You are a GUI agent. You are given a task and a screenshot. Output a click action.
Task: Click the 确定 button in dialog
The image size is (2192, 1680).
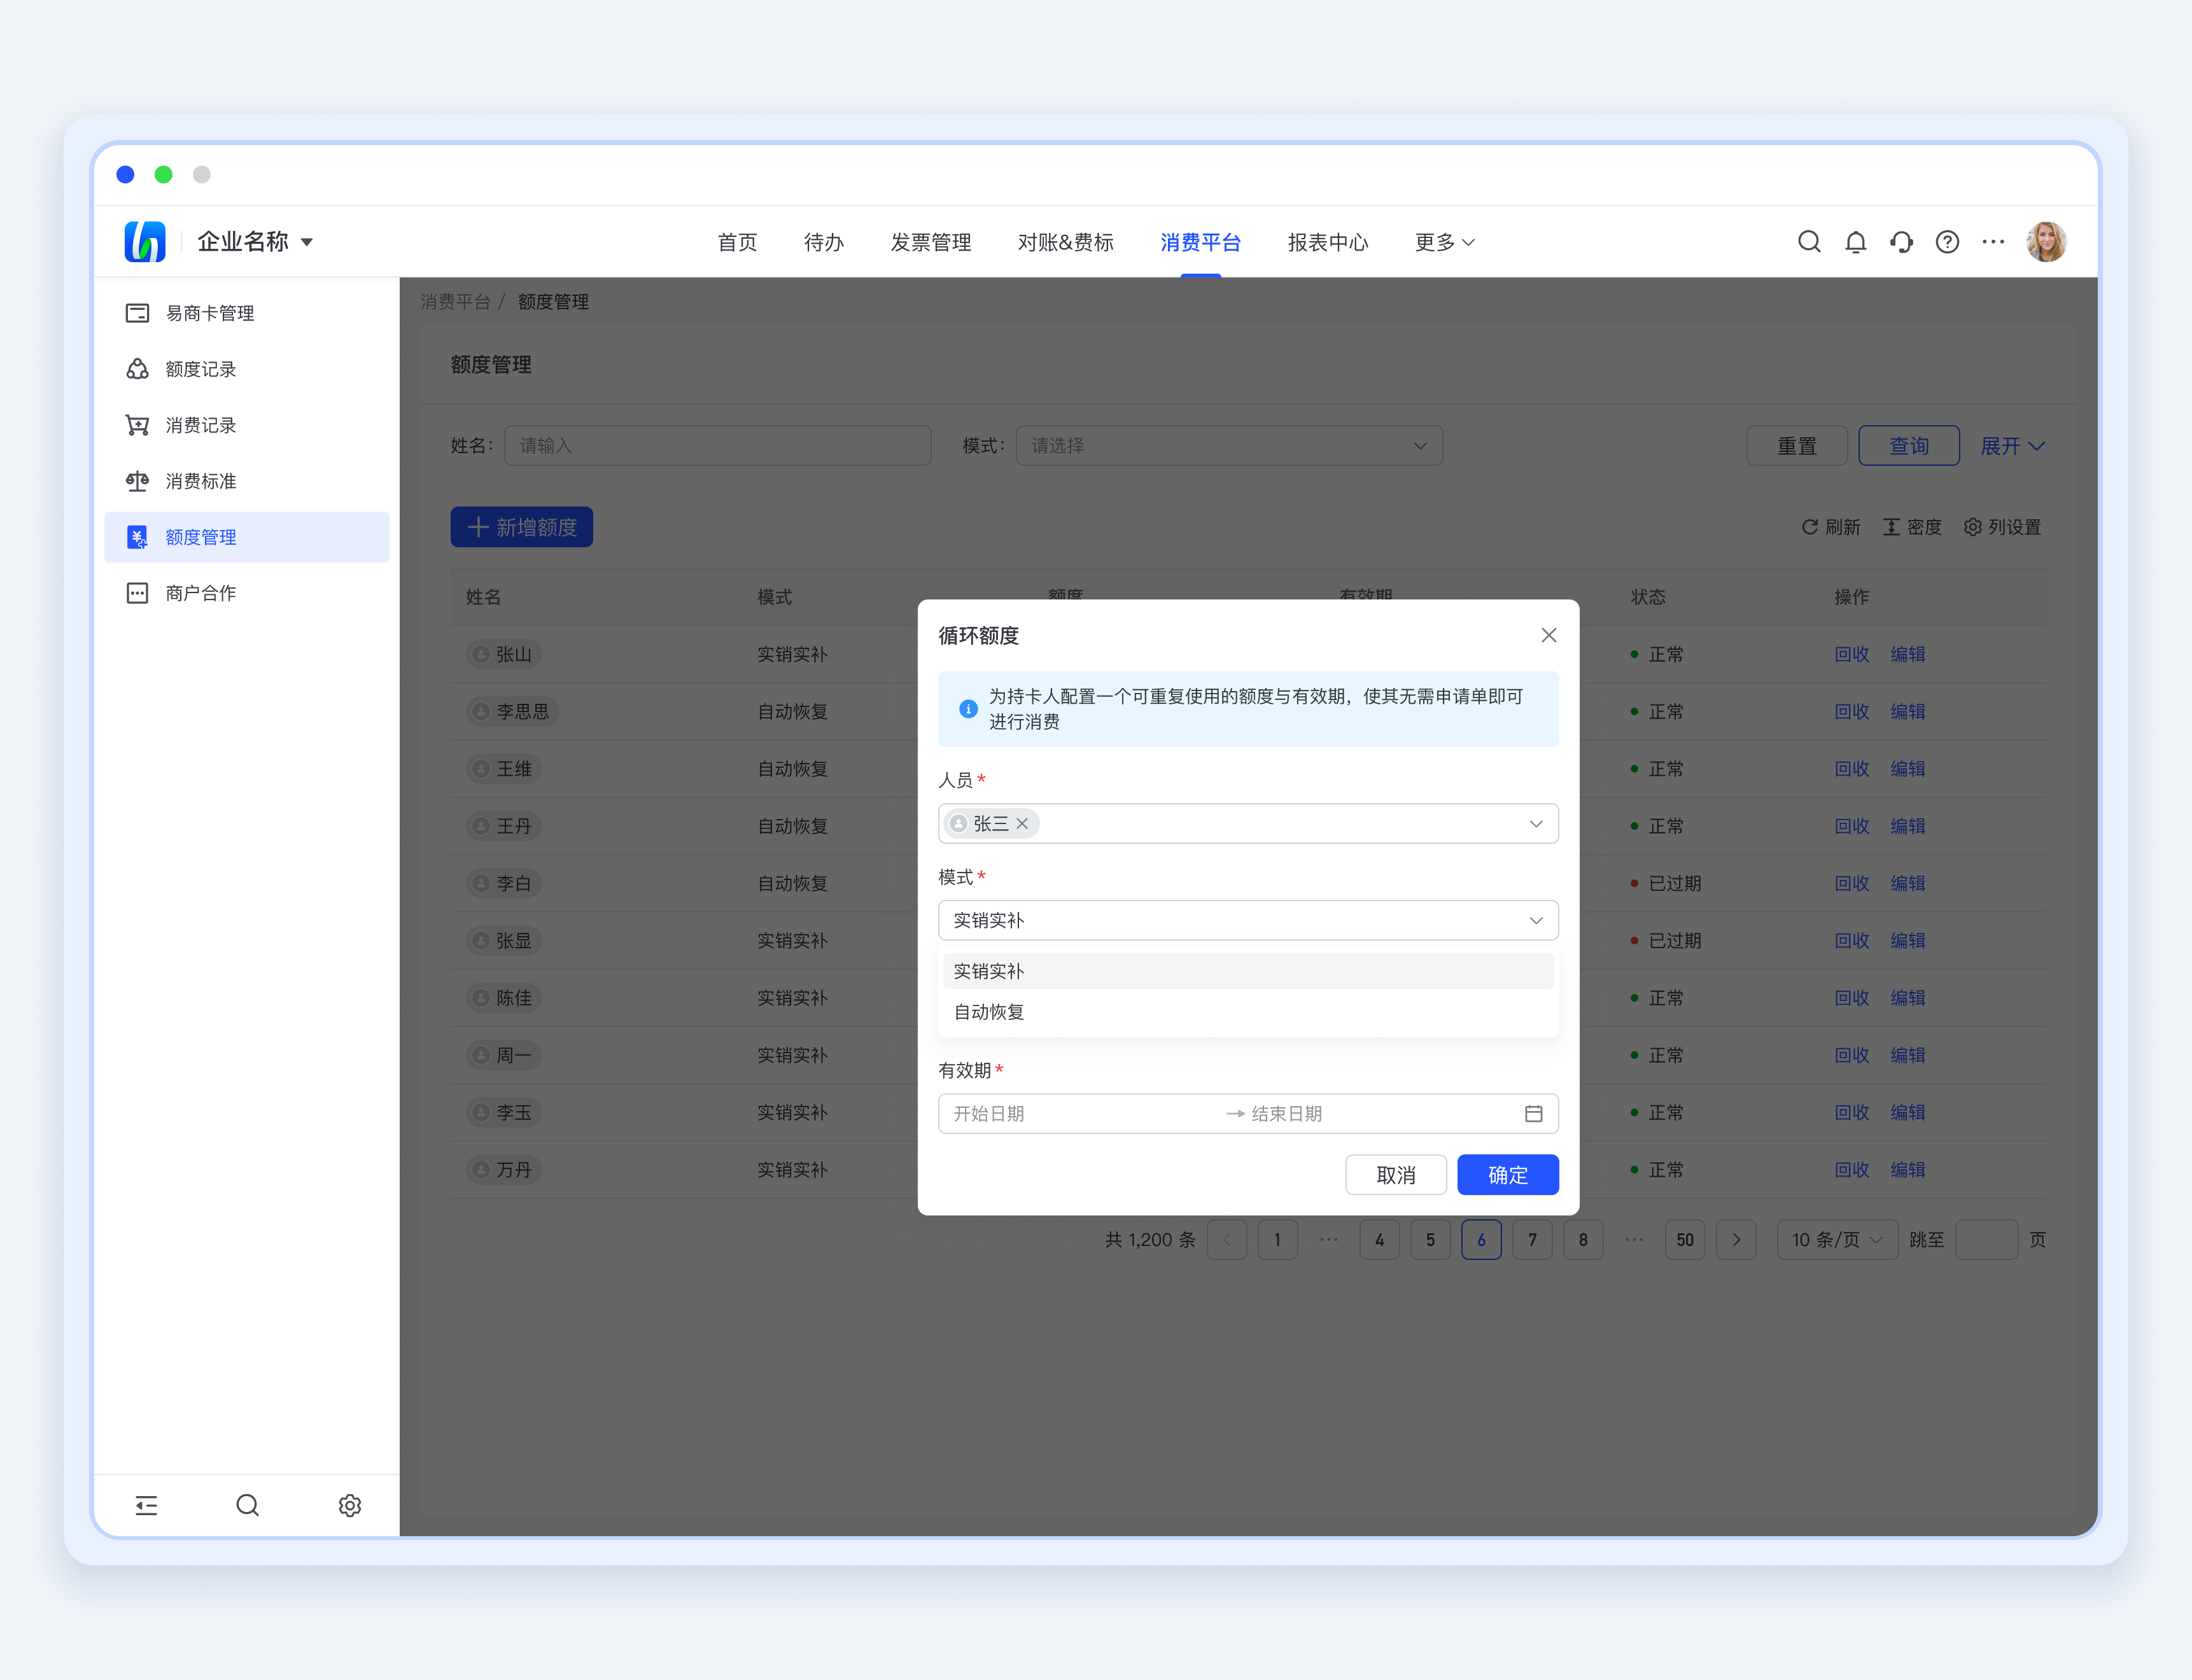(x=1507, y=1175)
